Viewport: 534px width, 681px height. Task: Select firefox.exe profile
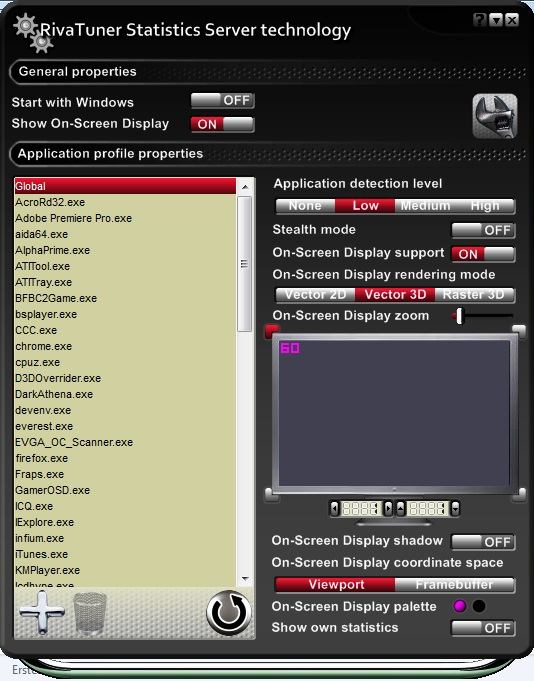[x=125, y=458]
